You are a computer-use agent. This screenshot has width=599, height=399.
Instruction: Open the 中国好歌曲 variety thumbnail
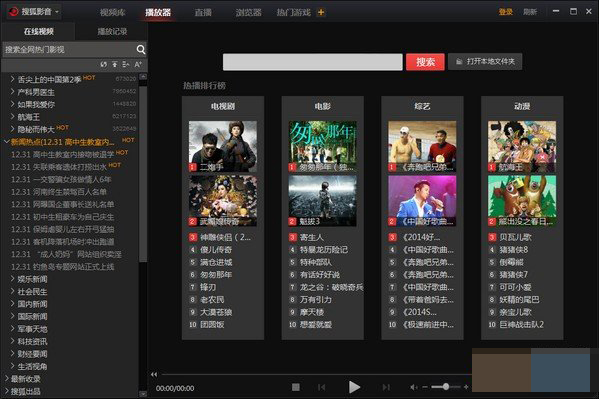click(422, 201)
